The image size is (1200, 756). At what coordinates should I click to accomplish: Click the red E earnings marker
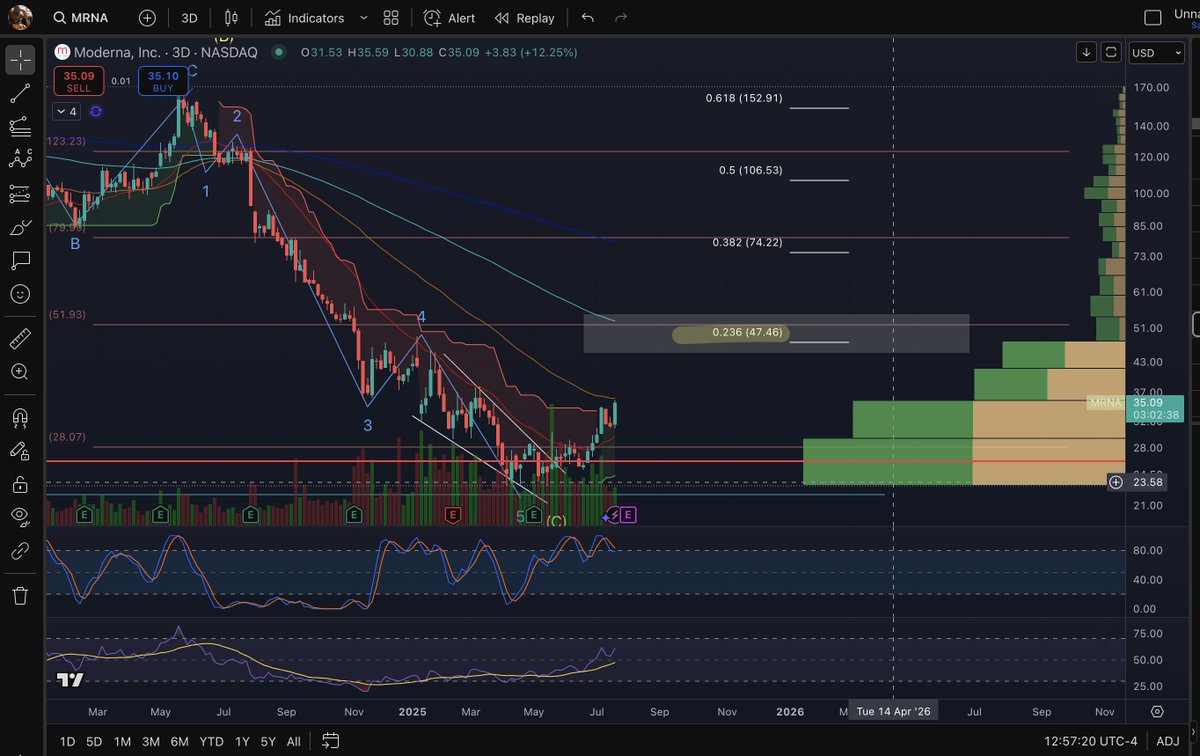(452, 514)
